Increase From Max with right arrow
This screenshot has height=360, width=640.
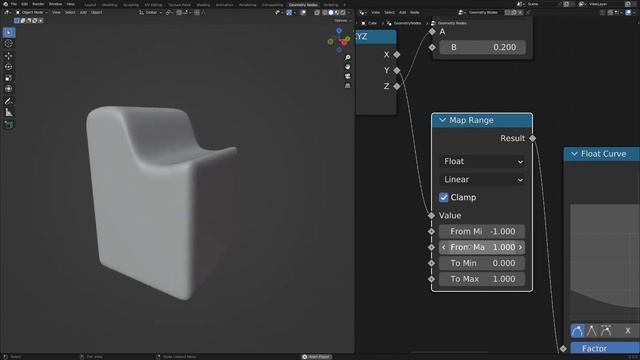click(x=520, y=247)
